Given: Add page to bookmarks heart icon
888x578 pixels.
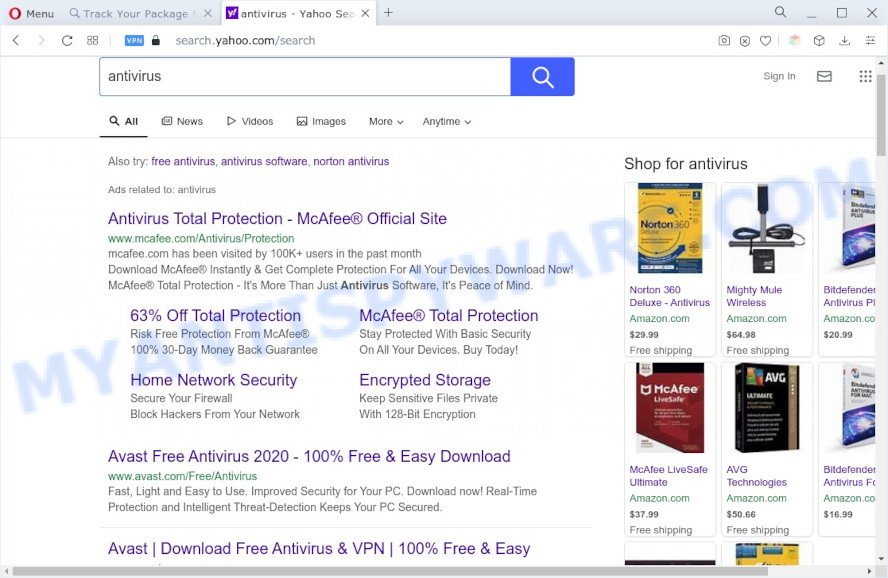Looking at the screenshot, I should click(766, 41).
